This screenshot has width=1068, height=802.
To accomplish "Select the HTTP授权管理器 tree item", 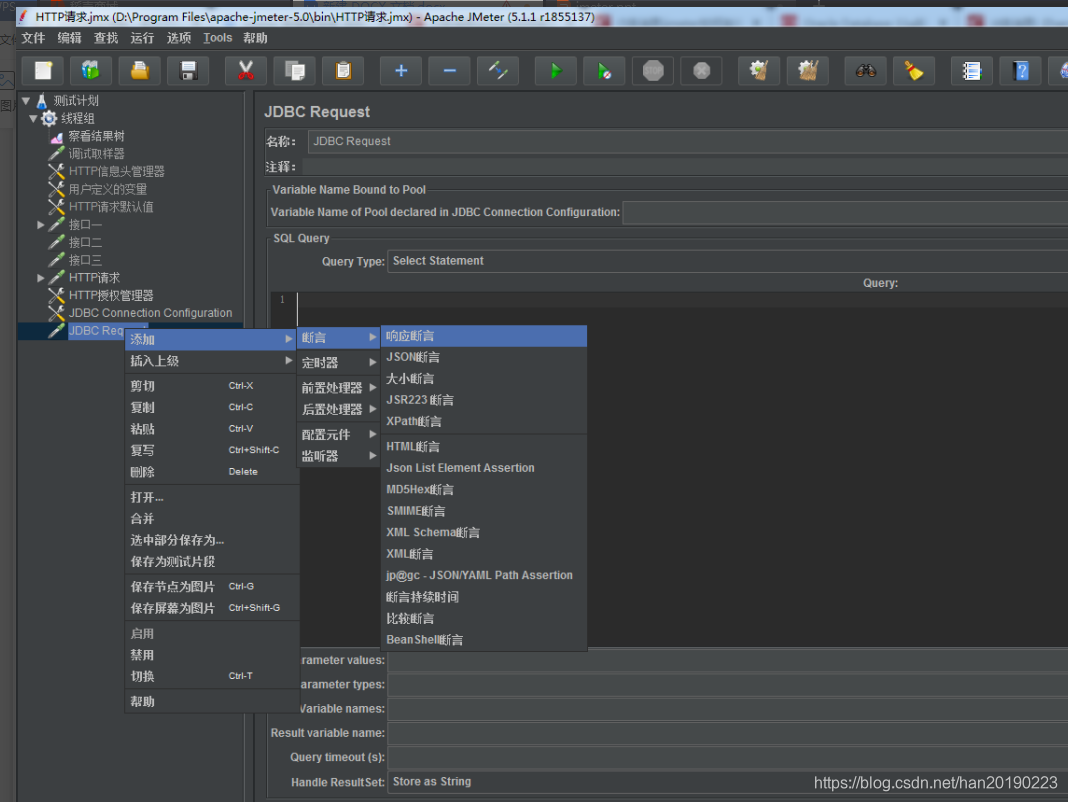I will tap(110, 296).
